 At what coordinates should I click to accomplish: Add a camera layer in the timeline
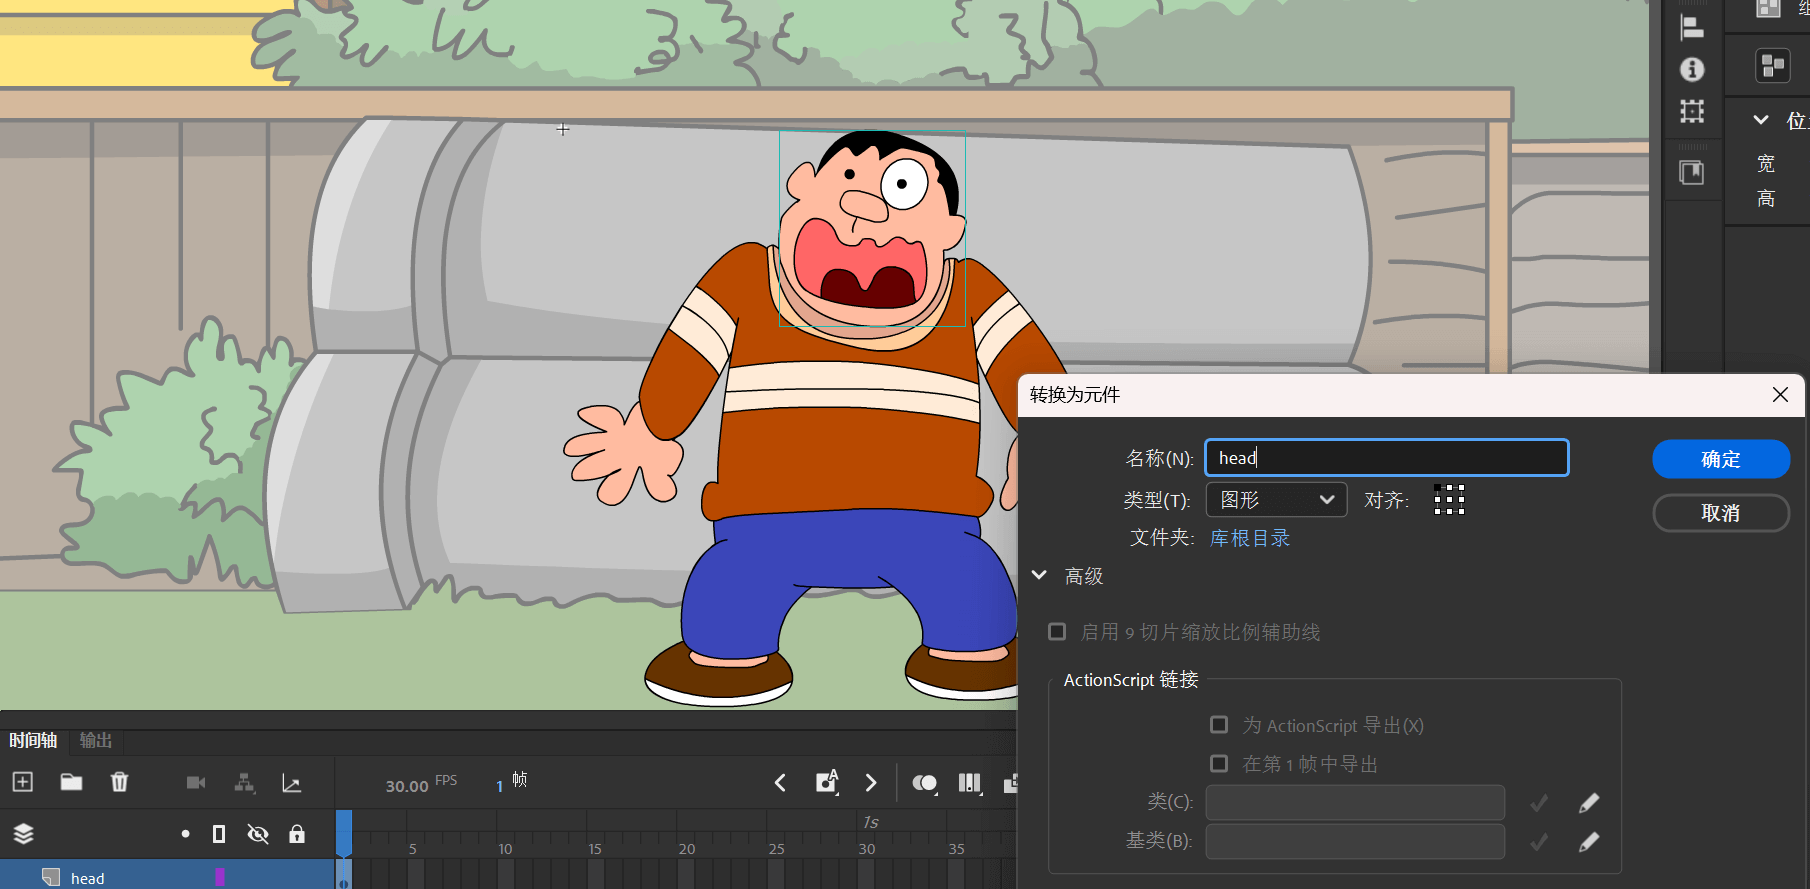(196, 783)
